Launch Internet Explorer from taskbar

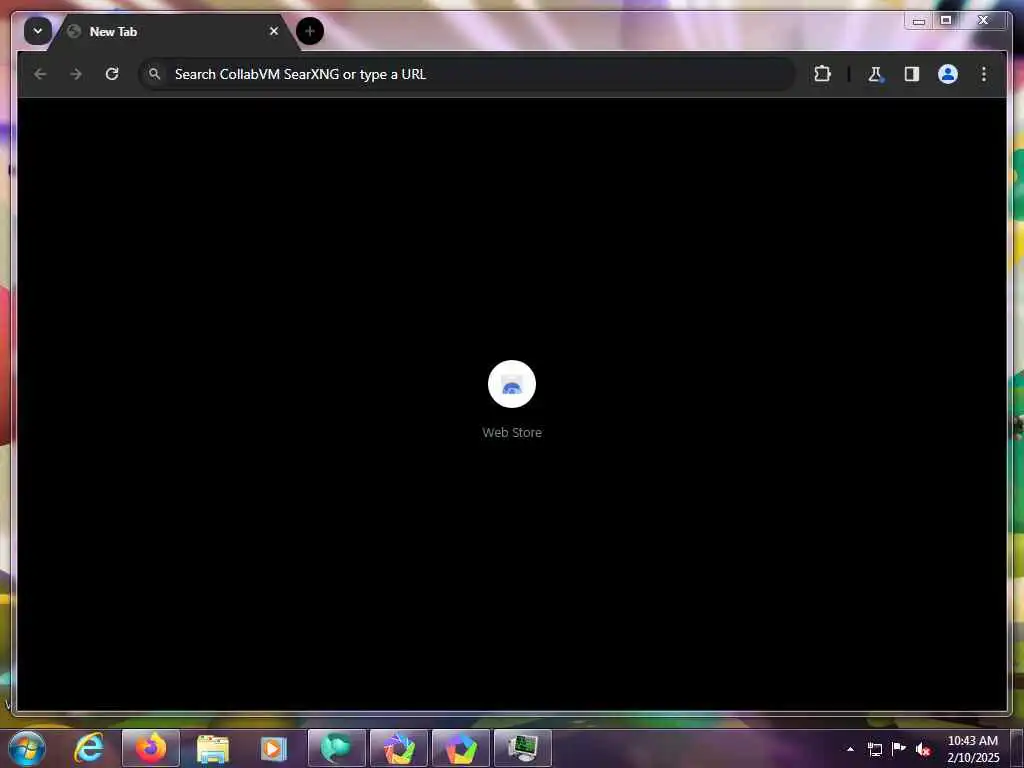point(89,748)
